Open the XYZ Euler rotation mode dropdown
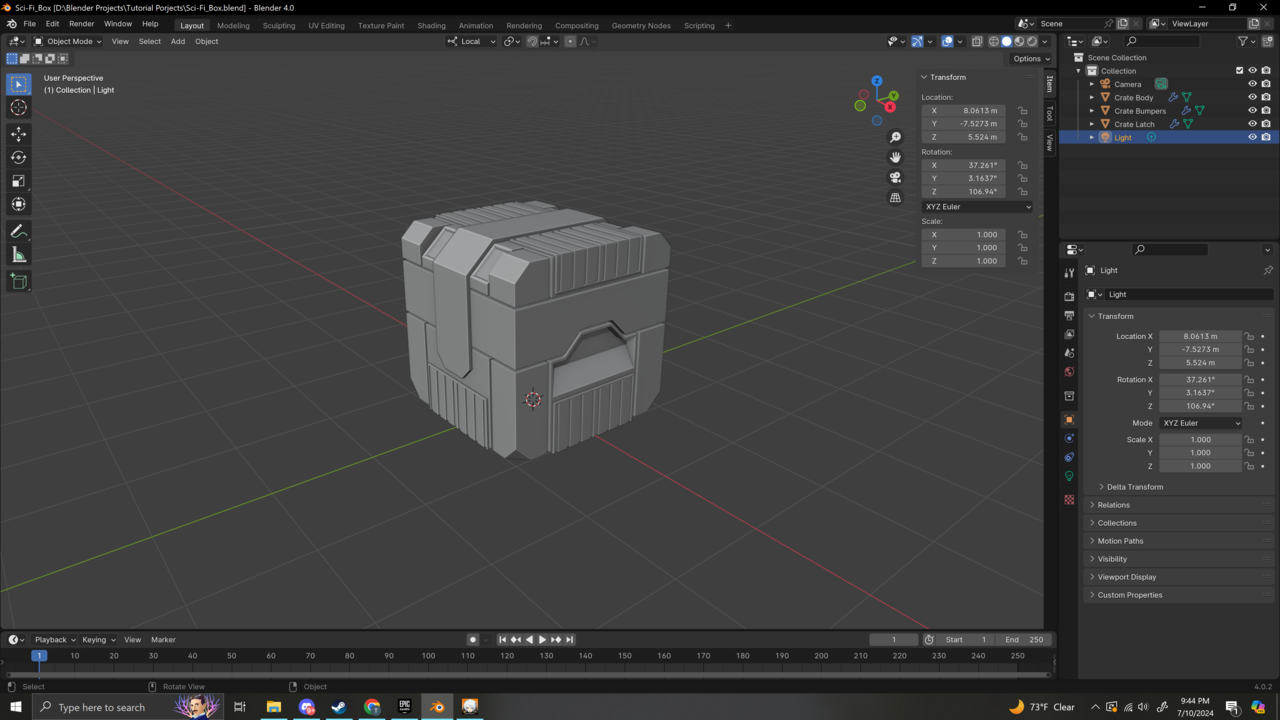The width and height of the screenshot is (1280, 720). pyautogui.click(x=977, y=207)
